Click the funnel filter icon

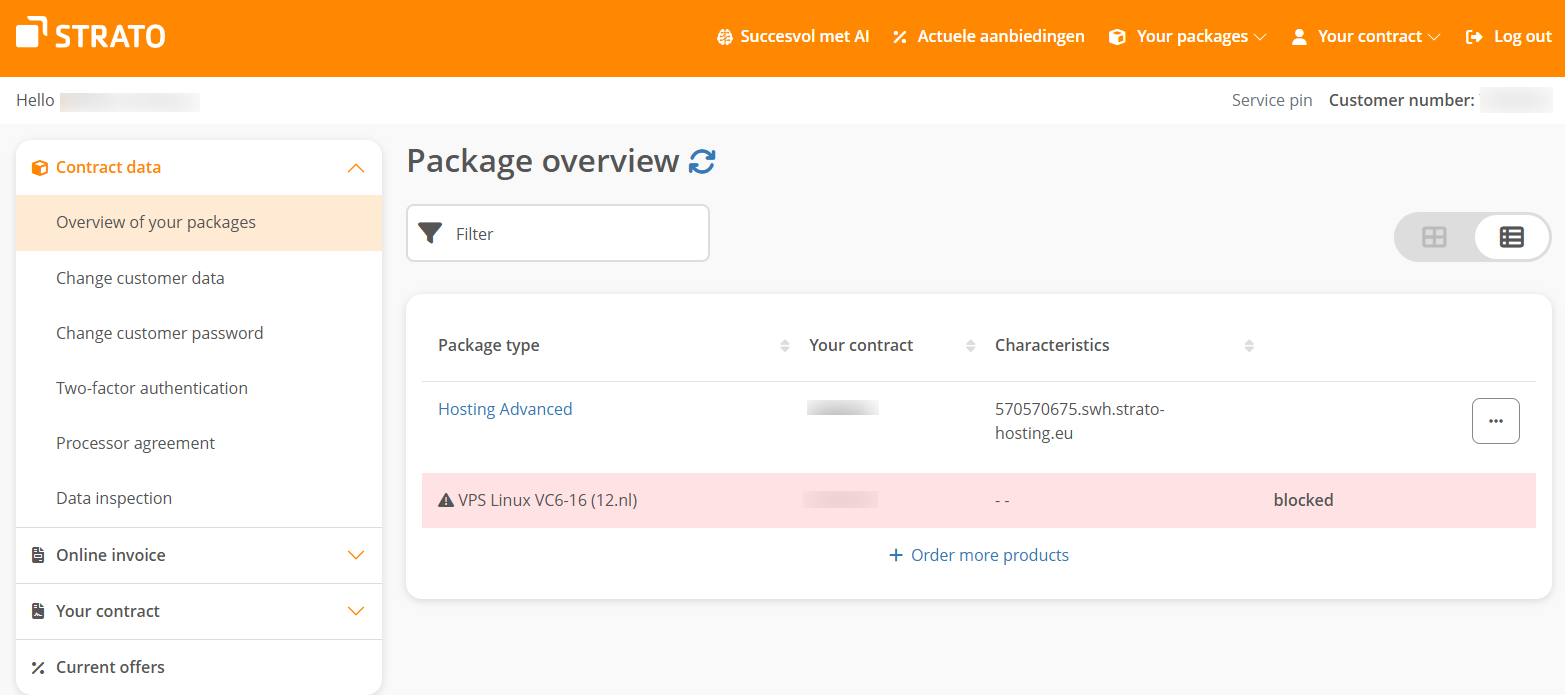[x=430, y=233]
